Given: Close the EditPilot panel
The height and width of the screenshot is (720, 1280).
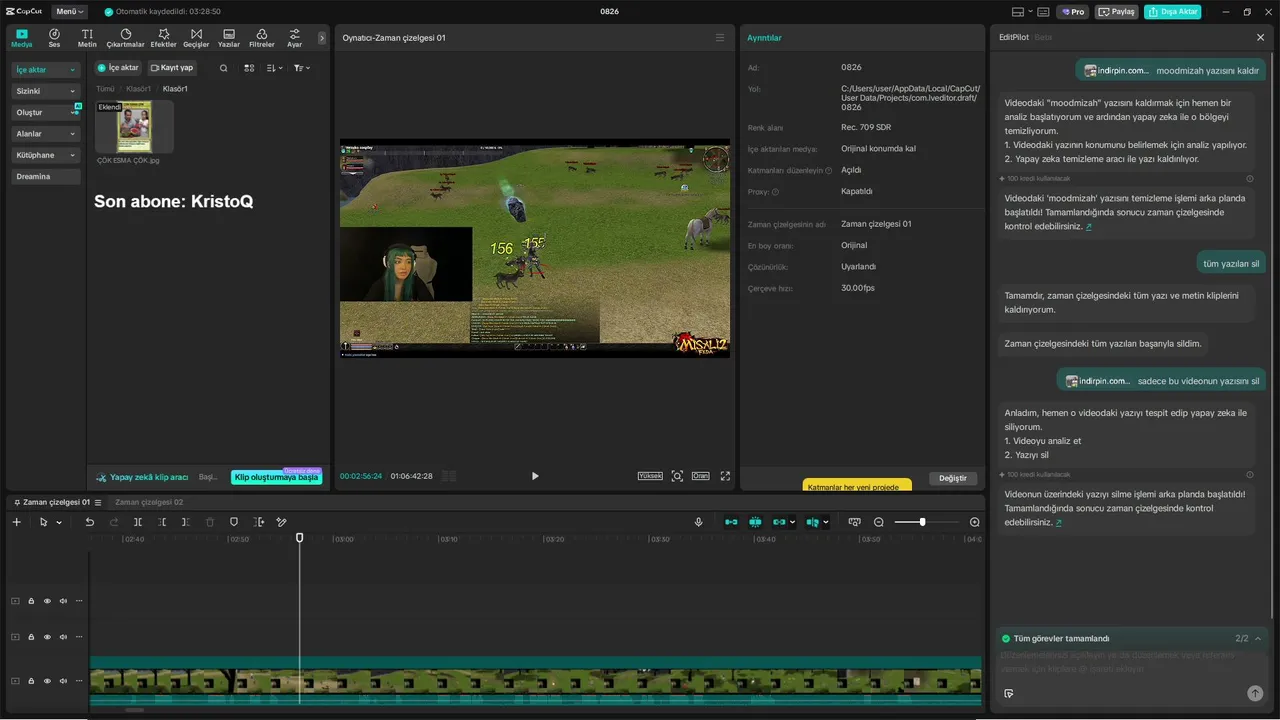Looking at the screenshot, I should (x=1260, y=37).
